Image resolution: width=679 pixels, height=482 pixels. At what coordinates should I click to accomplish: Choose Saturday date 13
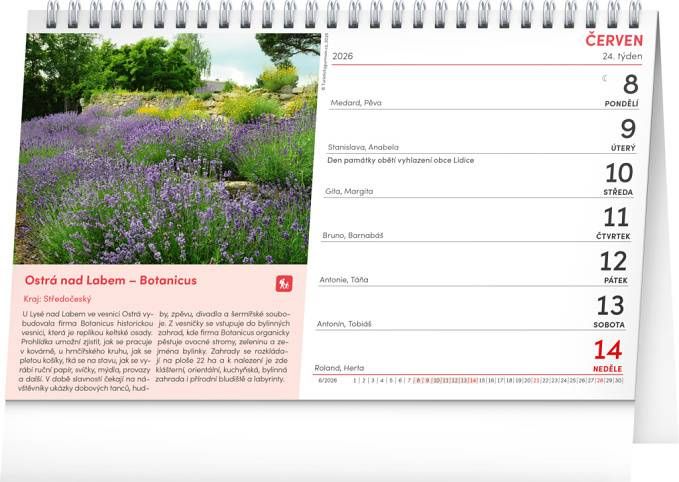pyautogui.click(x=610, y=305)
